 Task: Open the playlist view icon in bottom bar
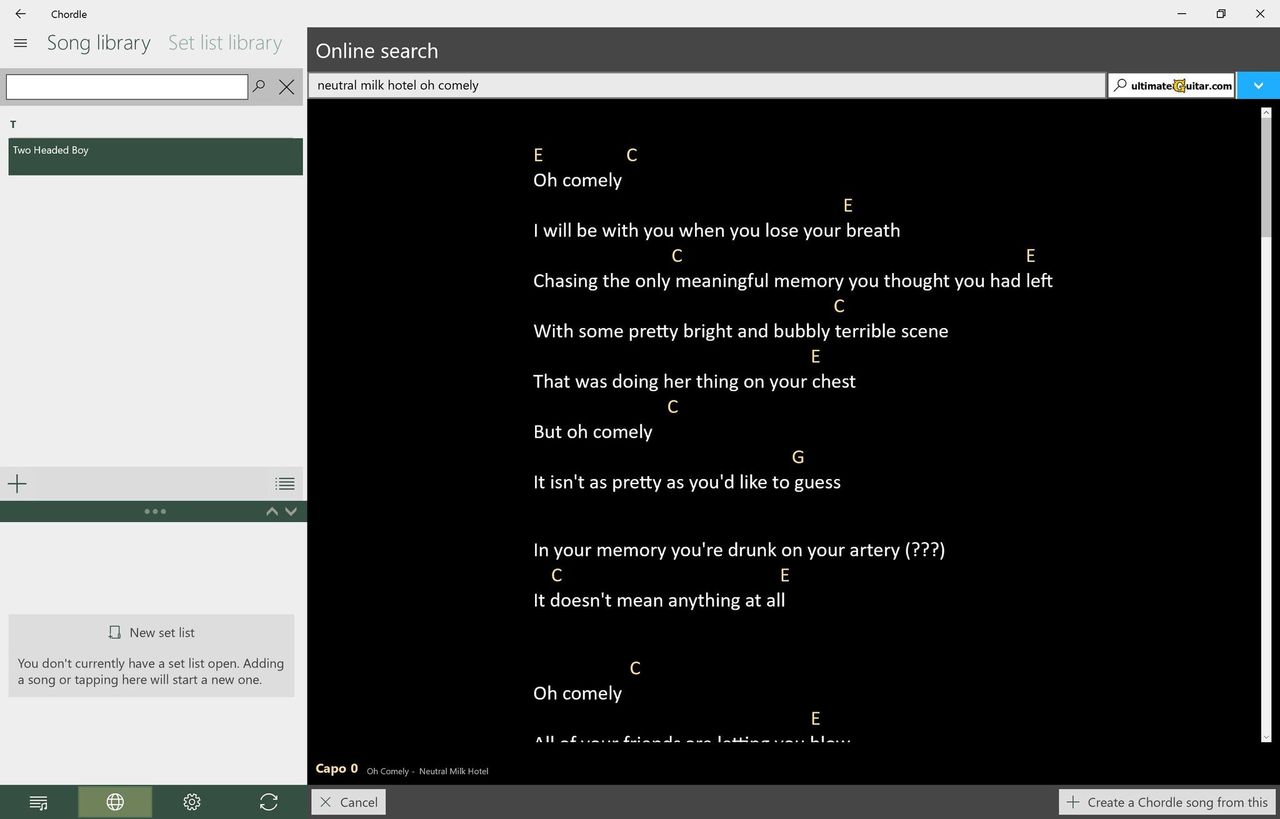39,802
